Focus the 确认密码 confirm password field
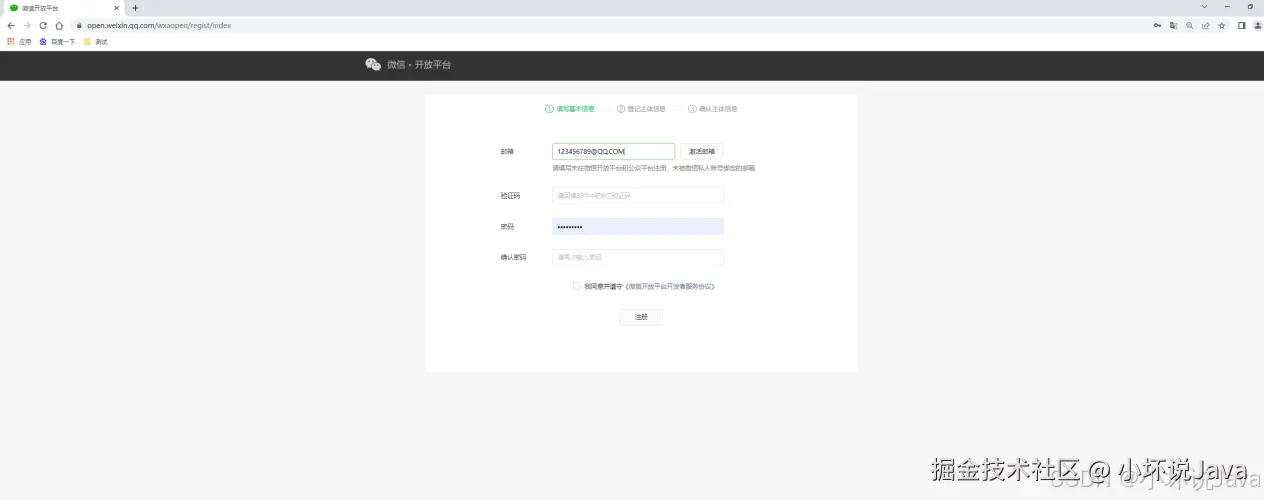The height and width of the screenshot is (500, 1264). pos(637,257)
